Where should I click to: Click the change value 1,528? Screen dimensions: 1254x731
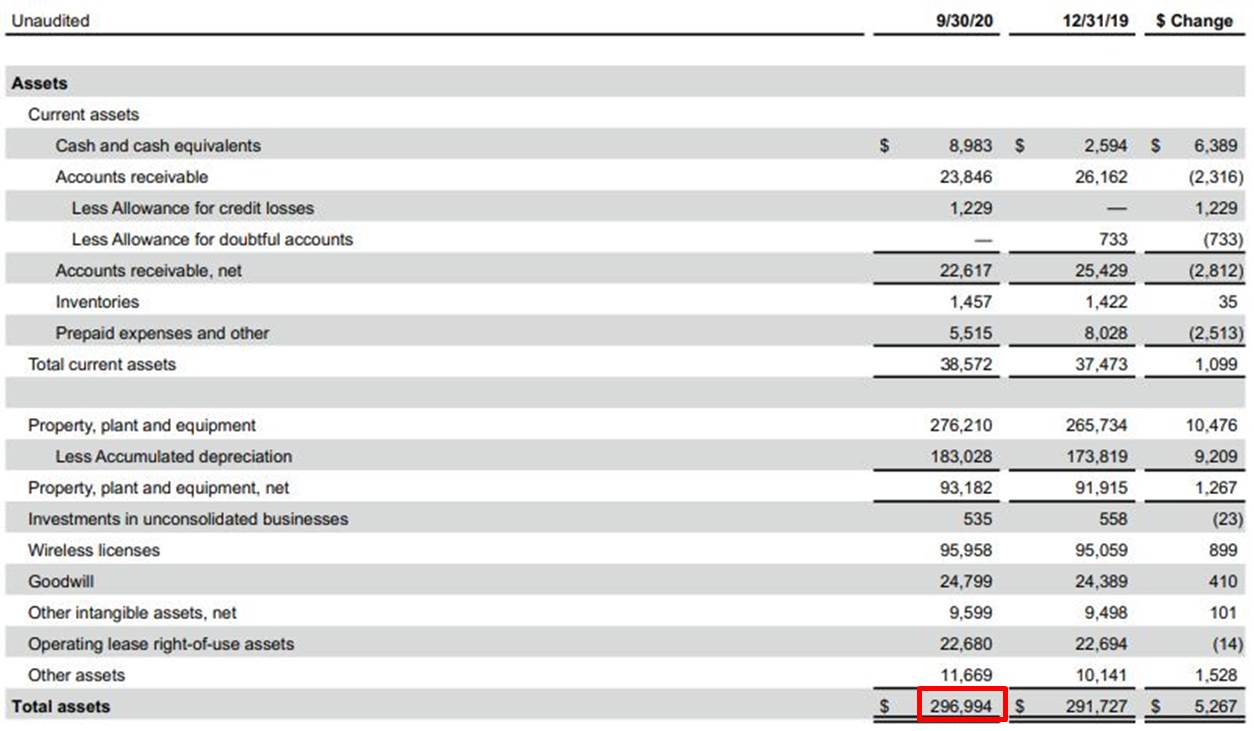(x=1215, y=675)
